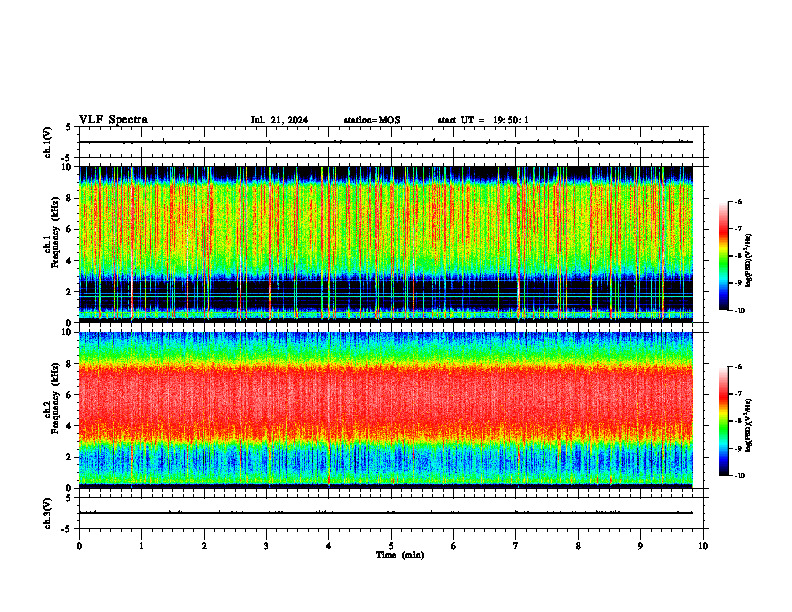
Task: Click the "5" tick on ch.1(V) axis
Action: [69, 127]
